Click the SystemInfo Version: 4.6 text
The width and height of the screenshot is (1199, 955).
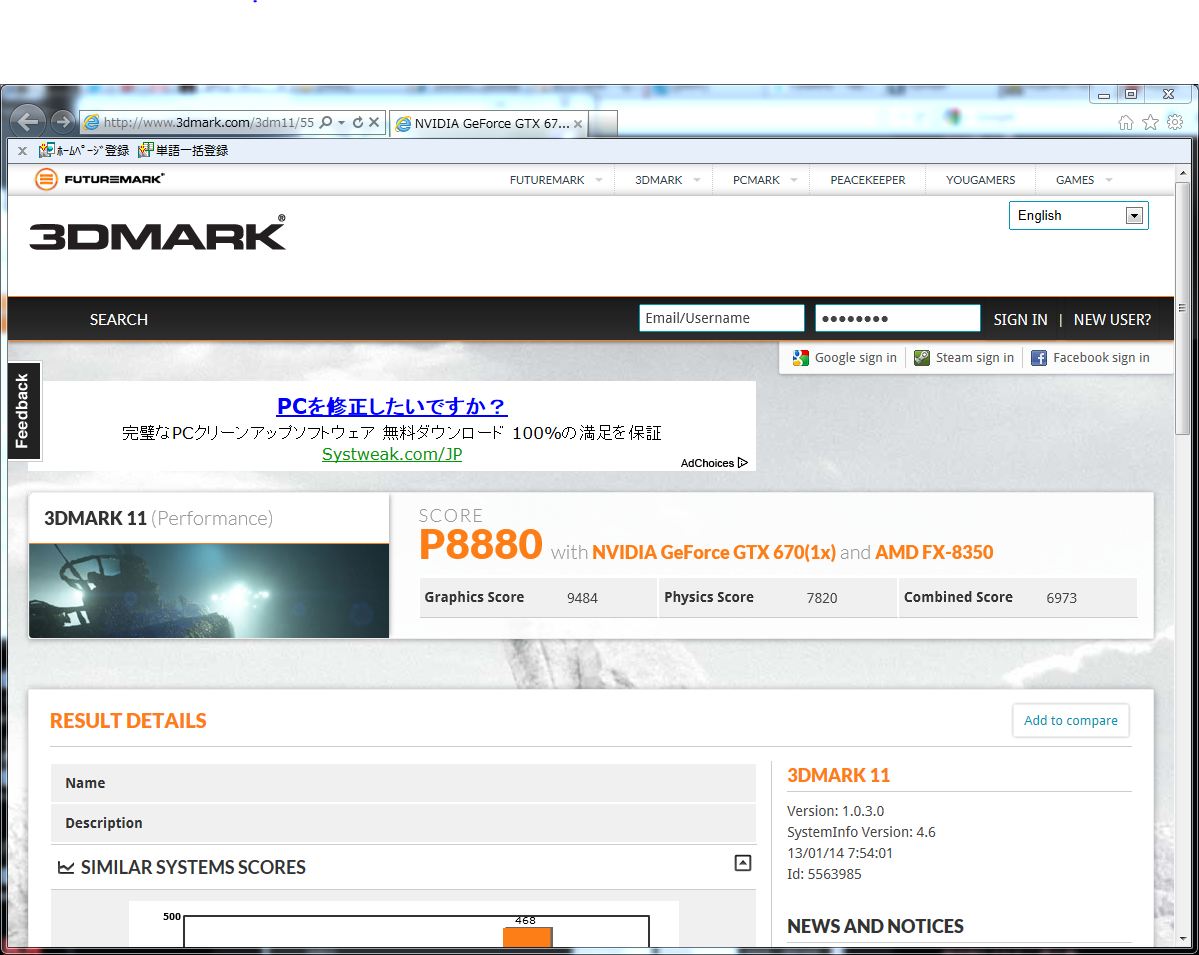[x=861, y=832]
